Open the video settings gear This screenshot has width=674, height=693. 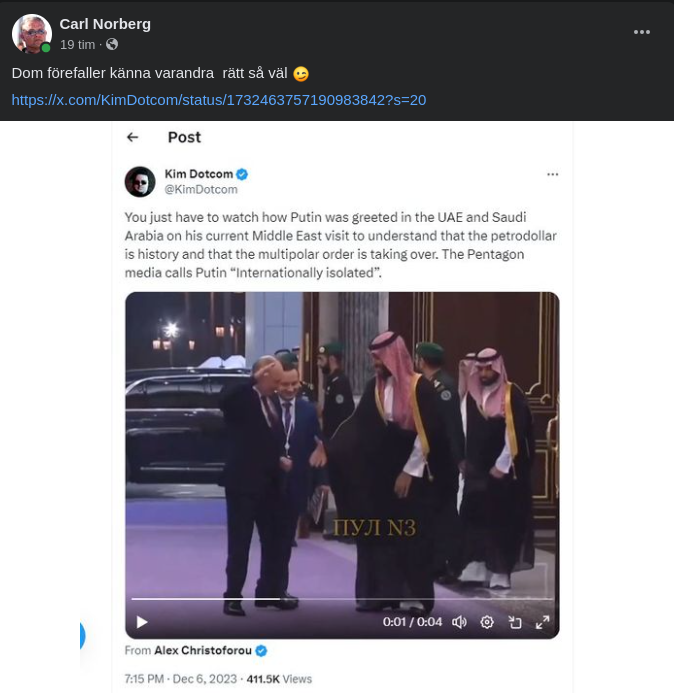tap(487, 622)
